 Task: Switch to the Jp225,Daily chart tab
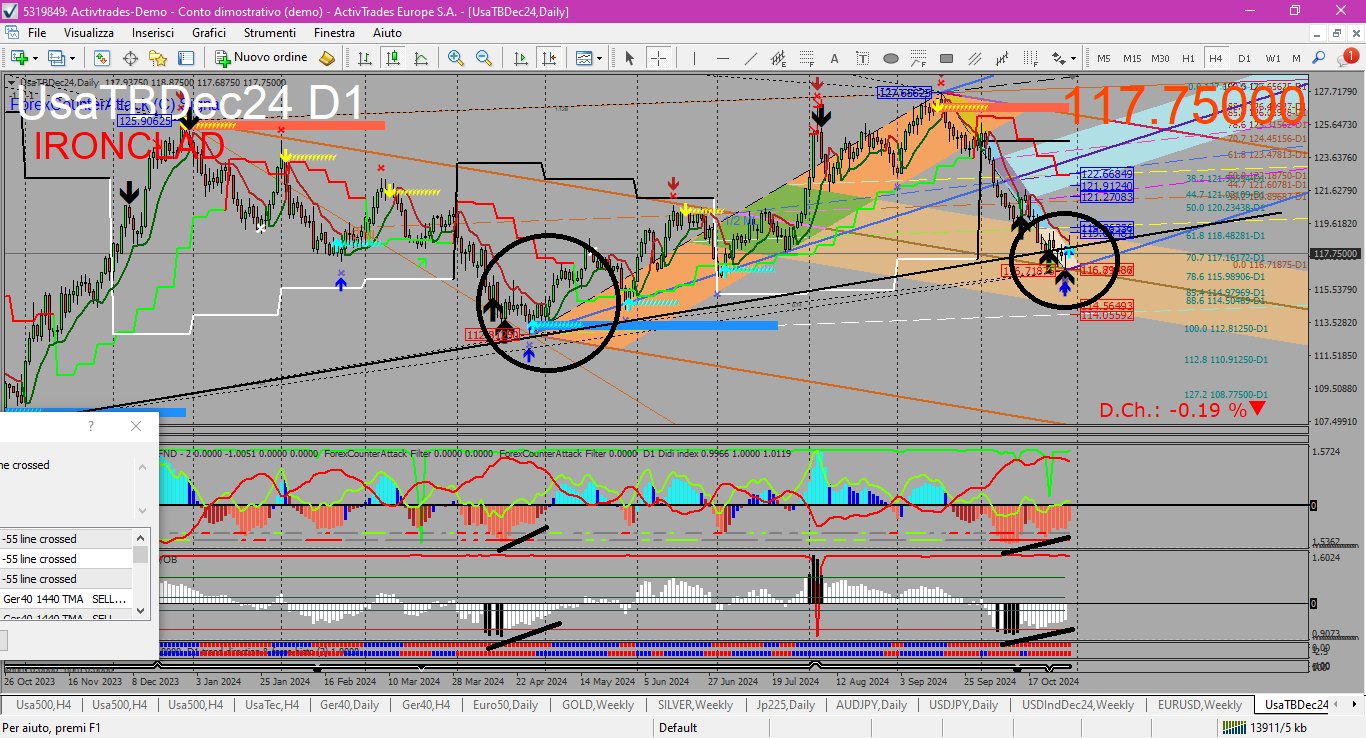coord(785,705)
